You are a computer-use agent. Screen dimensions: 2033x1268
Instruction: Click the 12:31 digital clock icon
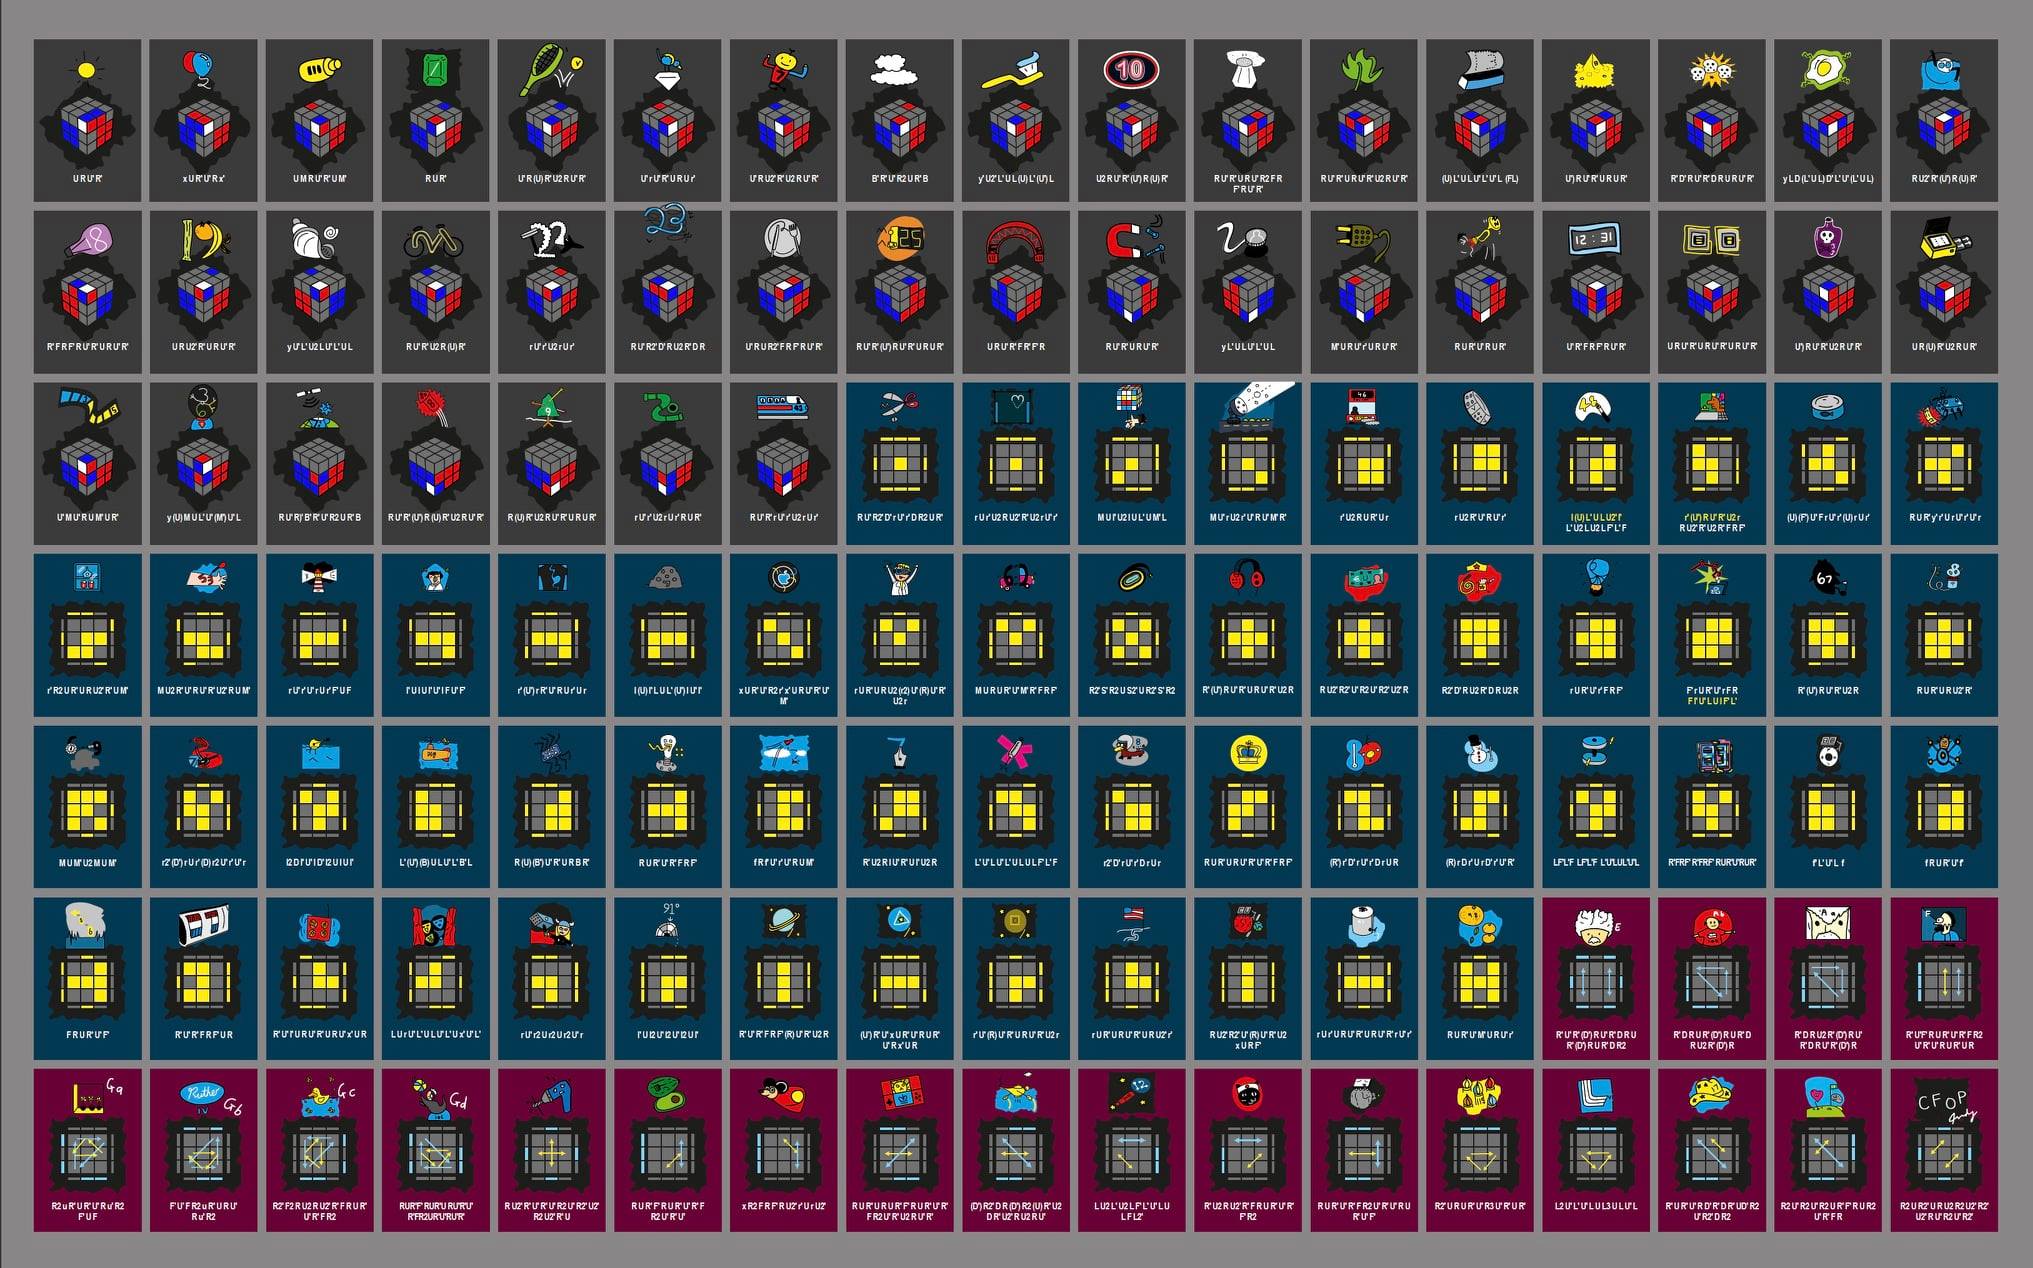coord(1594,240)
